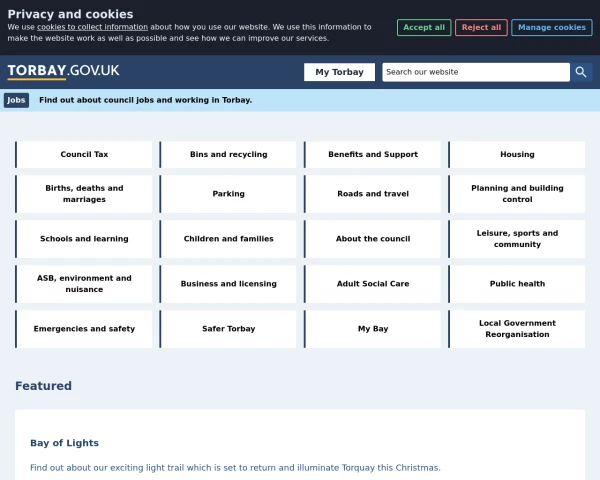Open Births, deaths and marriages

pyautogui.click(x=85, y=194)
